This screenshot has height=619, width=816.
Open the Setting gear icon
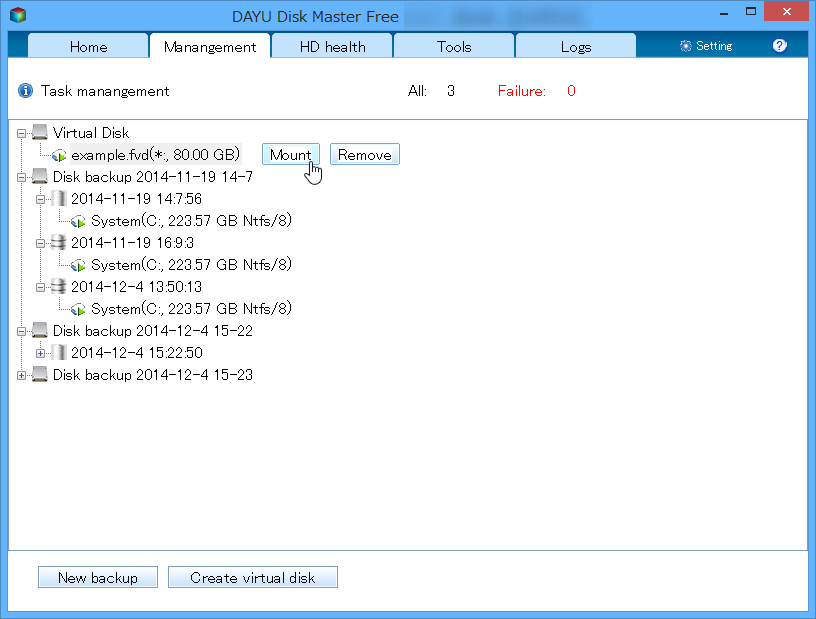[685, 46]
